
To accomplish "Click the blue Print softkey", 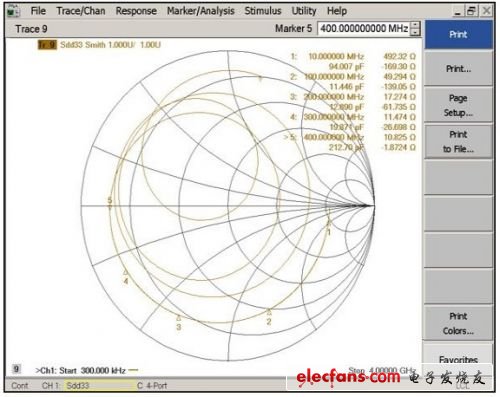I will (458, 34).
